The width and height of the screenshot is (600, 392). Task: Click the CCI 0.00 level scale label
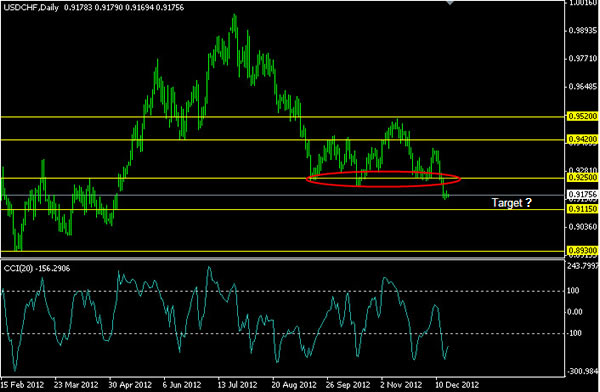click(x=575, y=312)
